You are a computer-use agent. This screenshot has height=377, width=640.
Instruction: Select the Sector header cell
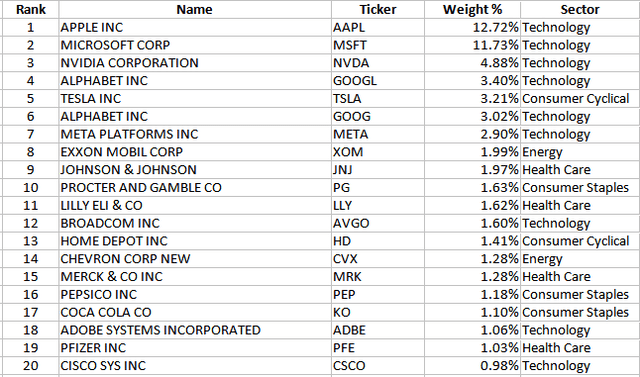click(580, 9)
